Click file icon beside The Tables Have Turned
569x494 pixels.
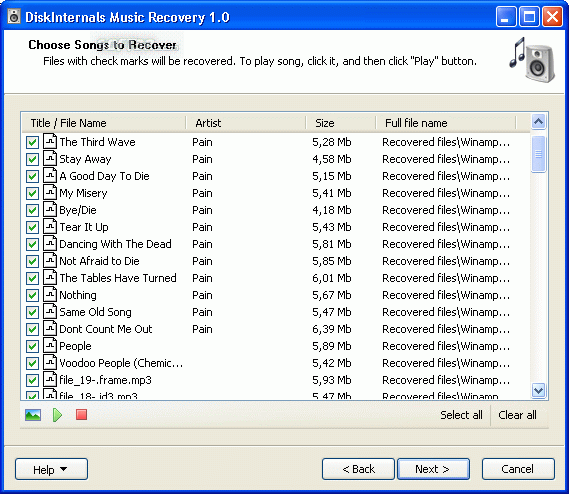50,277
